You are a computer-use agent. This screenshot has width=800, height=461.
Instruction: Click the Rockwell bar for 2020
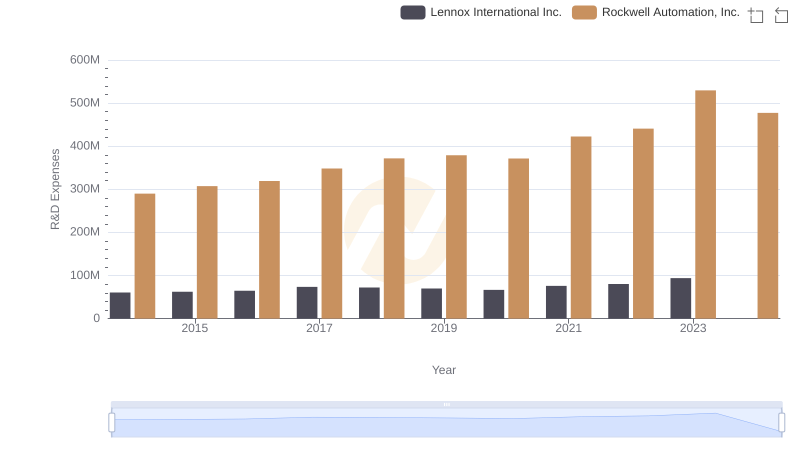pos(518,239)
